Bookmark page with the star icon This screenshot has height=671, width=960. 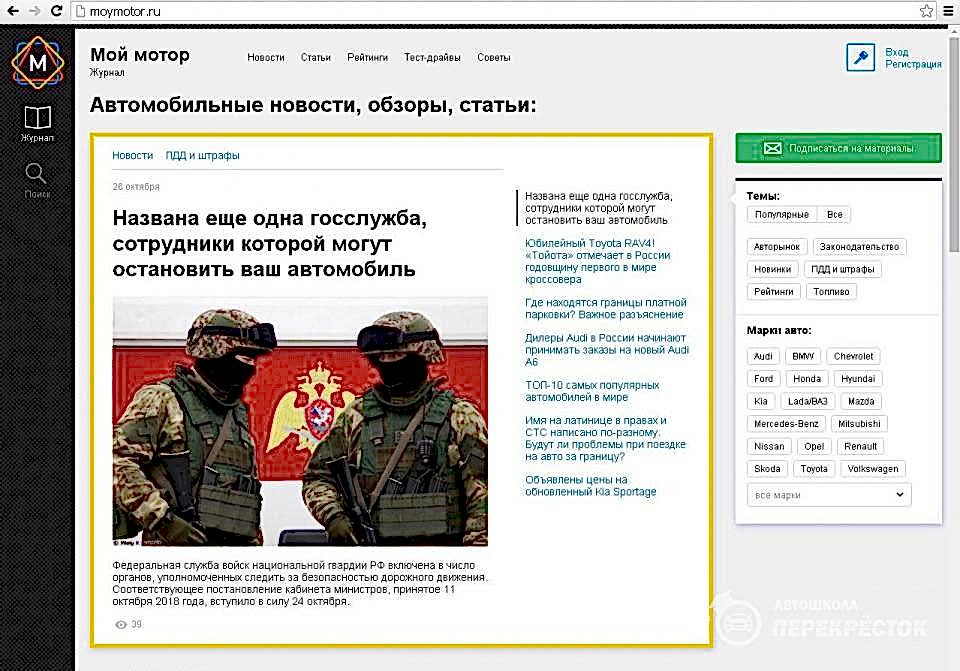click(927, 11)
